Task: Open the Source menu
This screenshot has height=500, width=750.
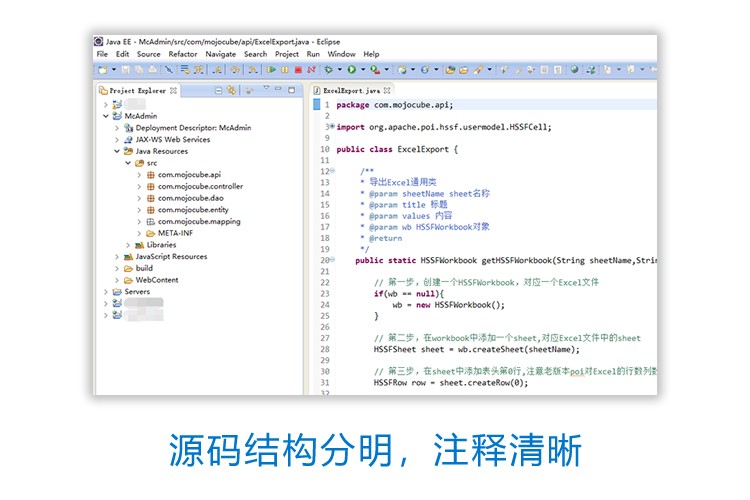Action: click(x=148, y=54)
